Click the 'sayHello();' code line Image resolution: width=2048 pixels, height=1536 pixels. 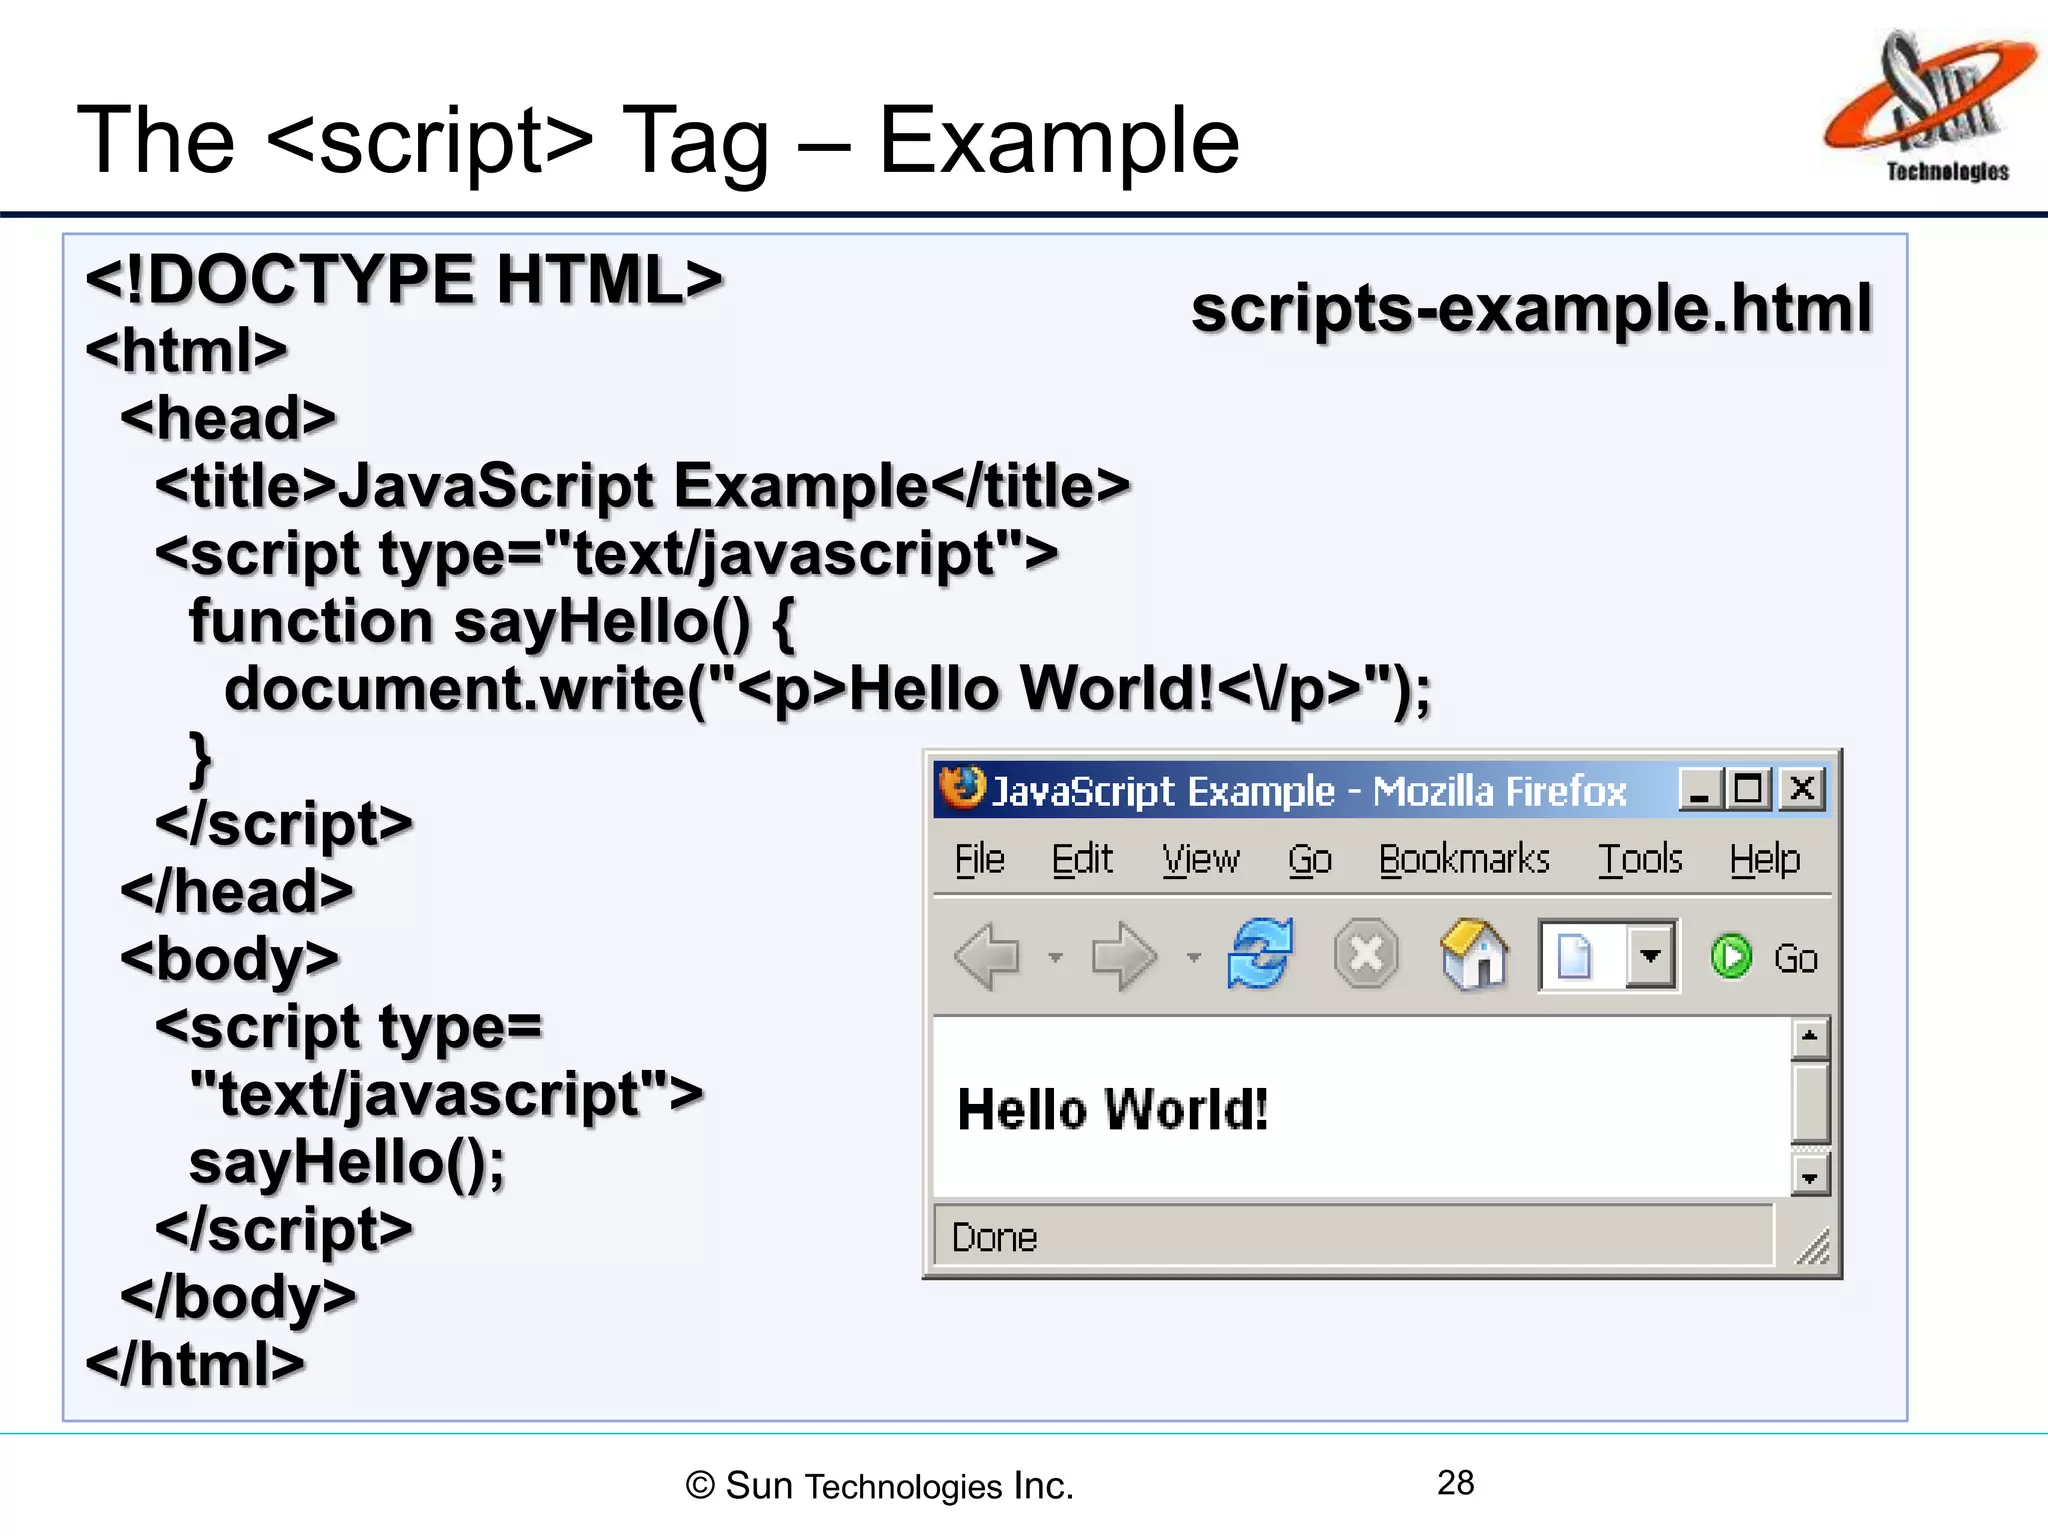[348, 1163]
